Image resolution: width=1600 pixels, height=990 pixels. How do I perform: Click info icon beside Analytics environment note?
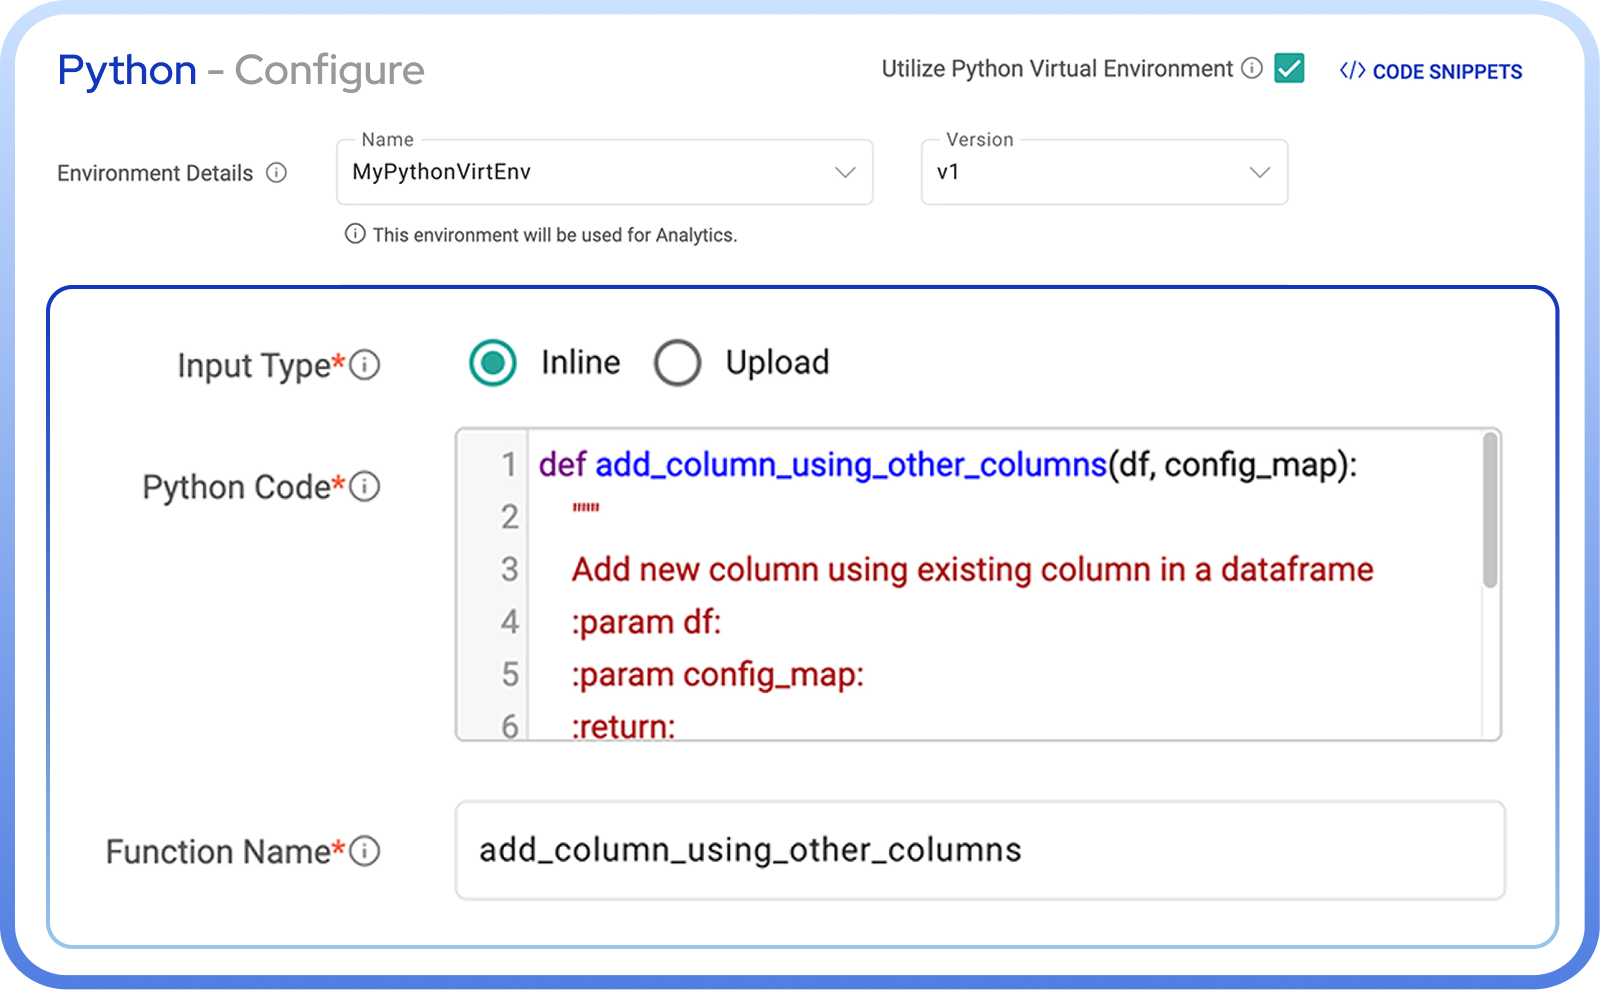pyautogui.click(x=354, y=234)
